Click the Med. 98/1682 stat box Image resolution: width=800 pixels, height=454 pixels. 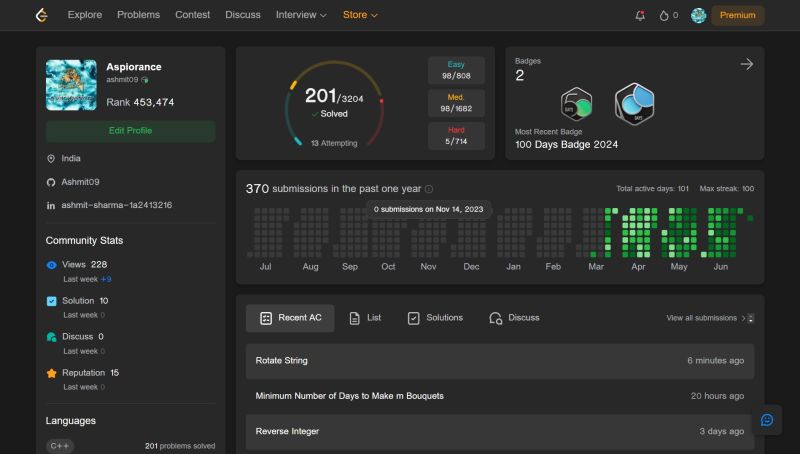[x=456, y=103]
